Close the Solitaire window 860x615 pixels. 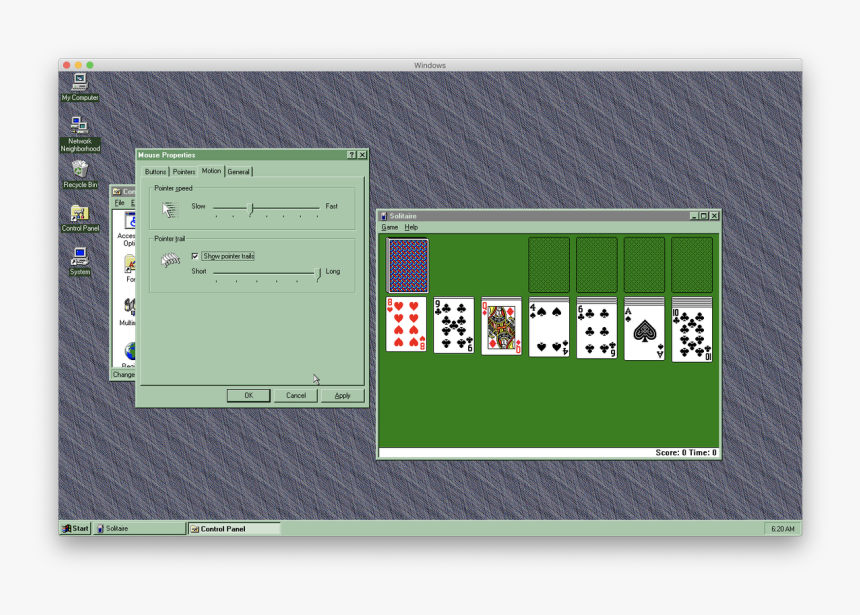[x=714, y=216]
